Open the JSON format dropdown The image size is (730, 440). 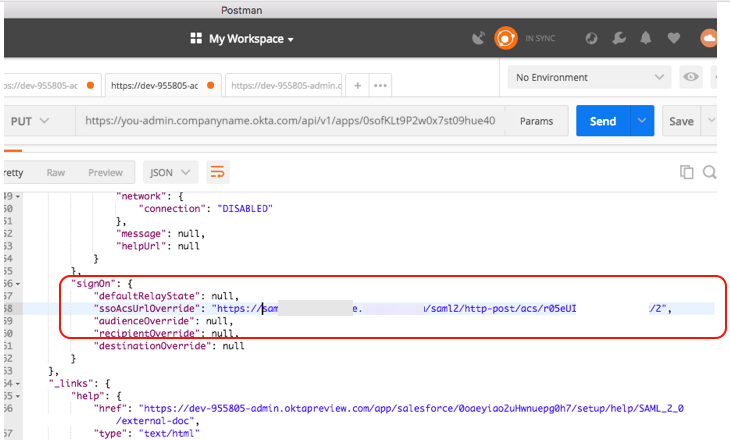pos(170,173)
